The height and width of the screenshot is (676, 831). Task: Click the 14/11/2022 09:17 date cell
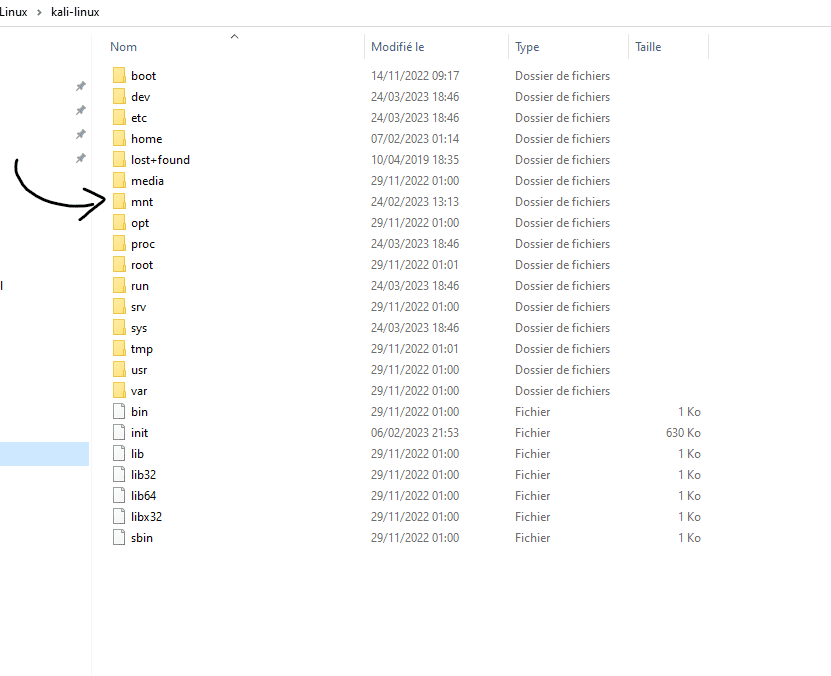[x=415, y=76]
